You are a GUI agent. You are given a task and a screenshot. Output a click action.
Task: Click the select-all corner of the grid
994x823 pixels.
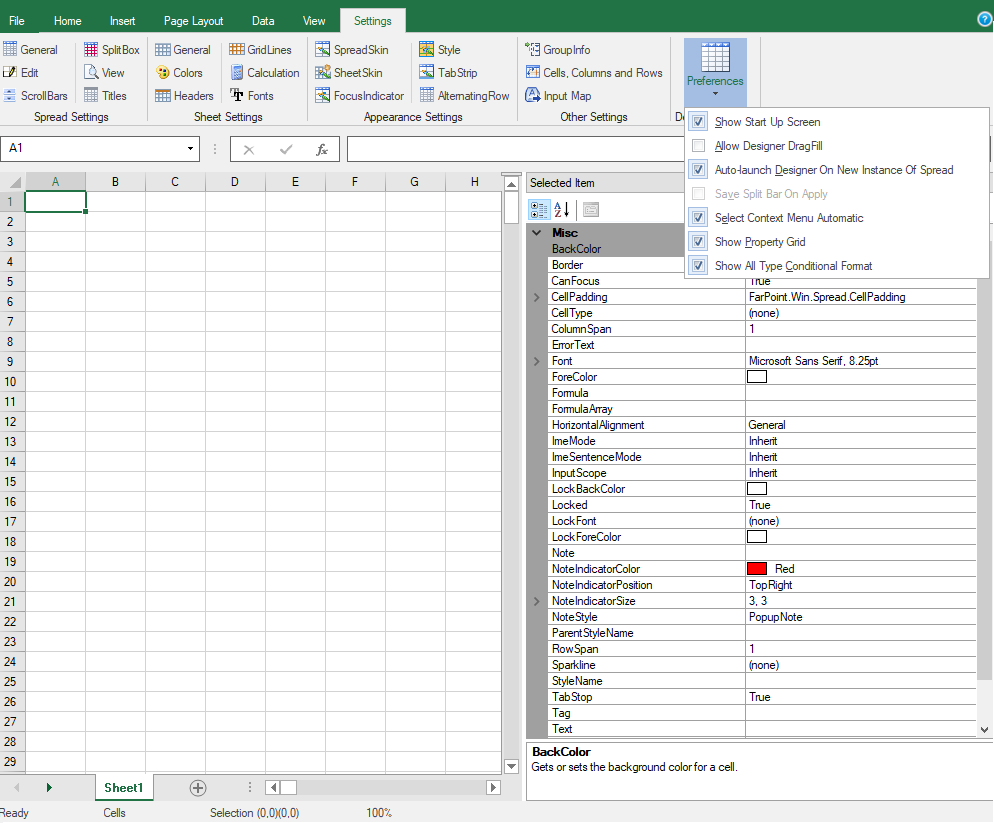[x=12, y=182]
